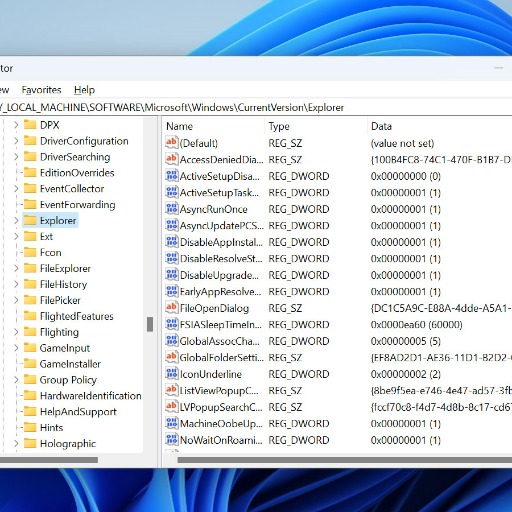This screenshot has width=512, height=512.
Task: Expand the EventCollector key
Action: pyautogui.click(x=16, y=189)
